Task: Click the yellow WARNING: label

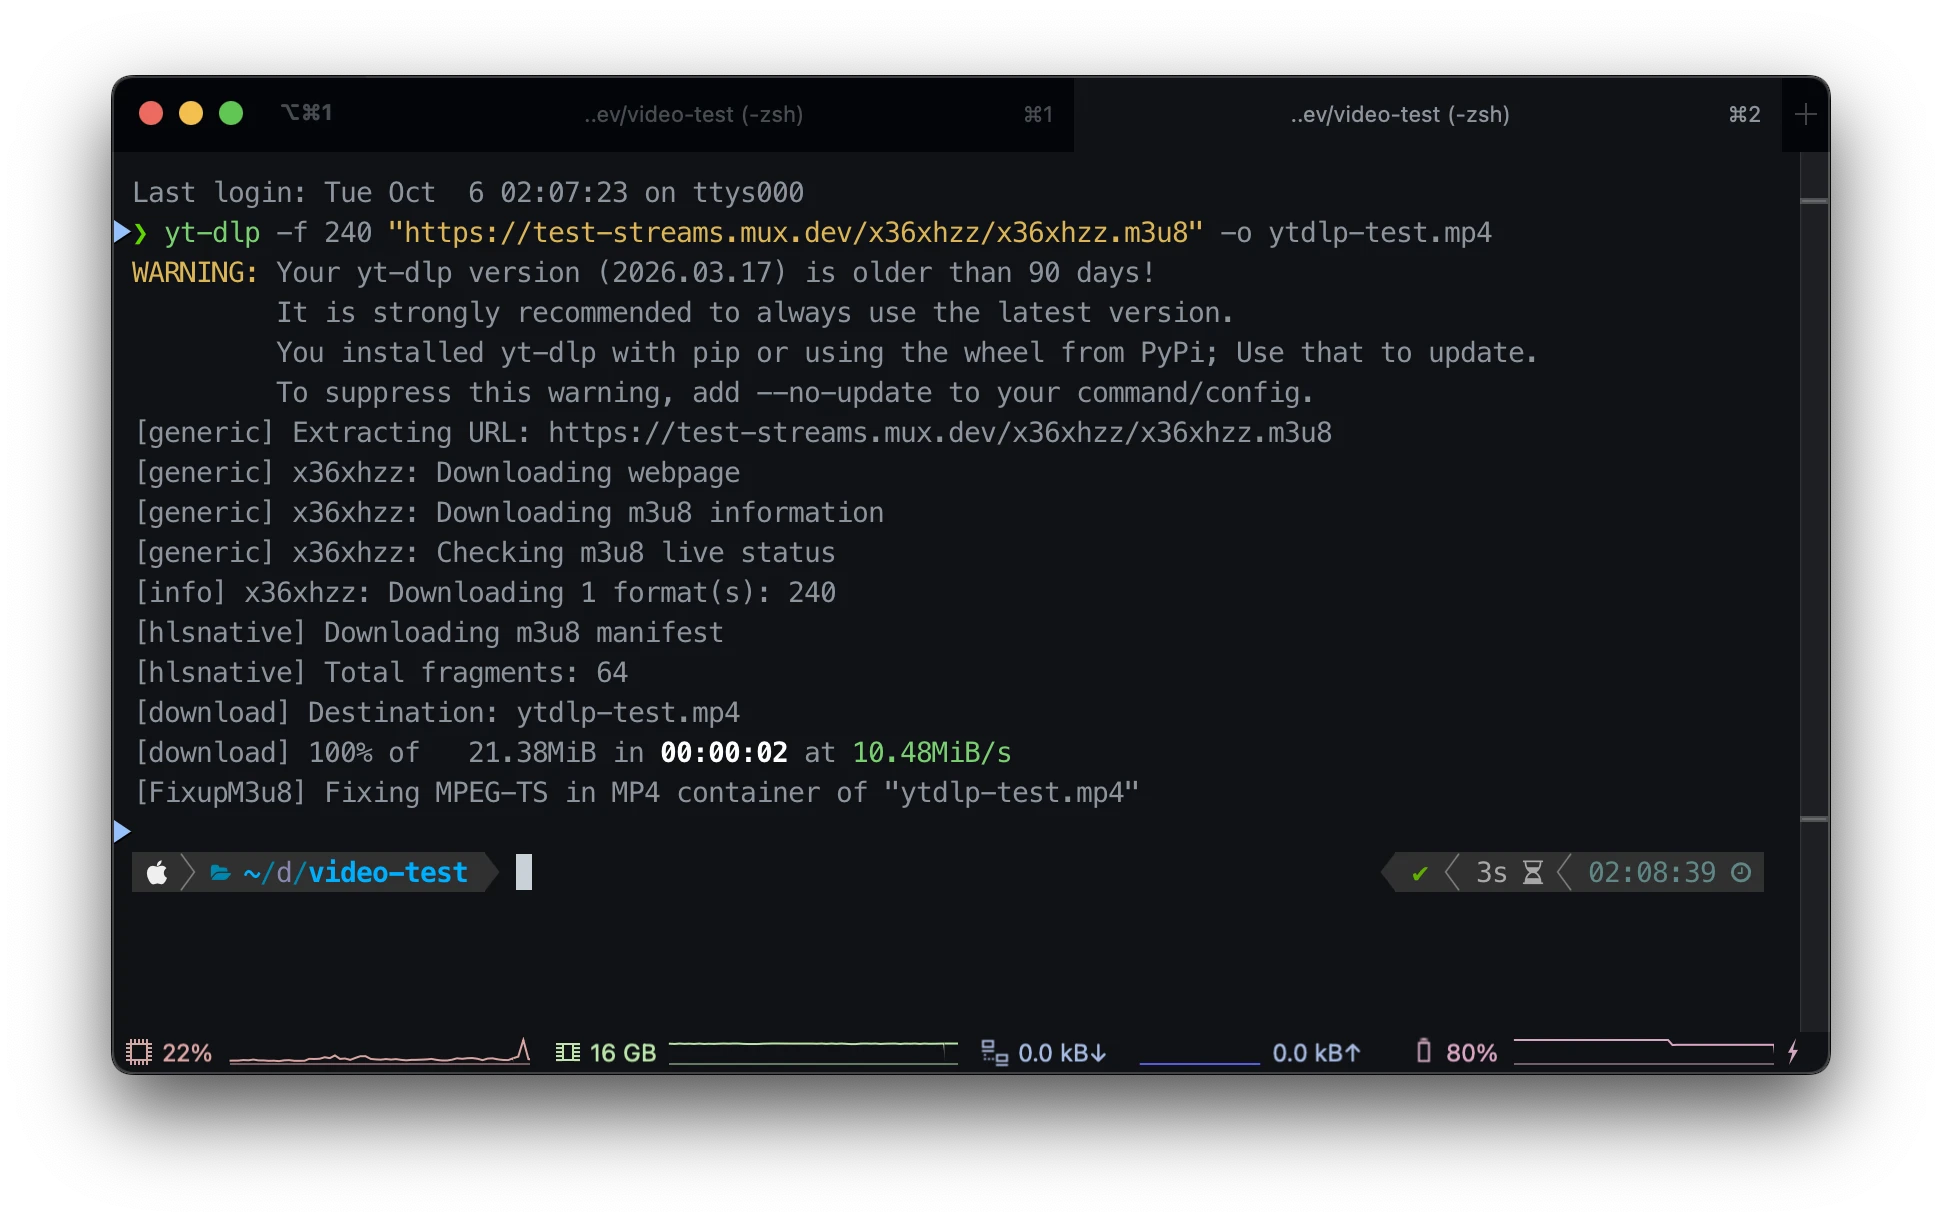Action: [195, 273]
